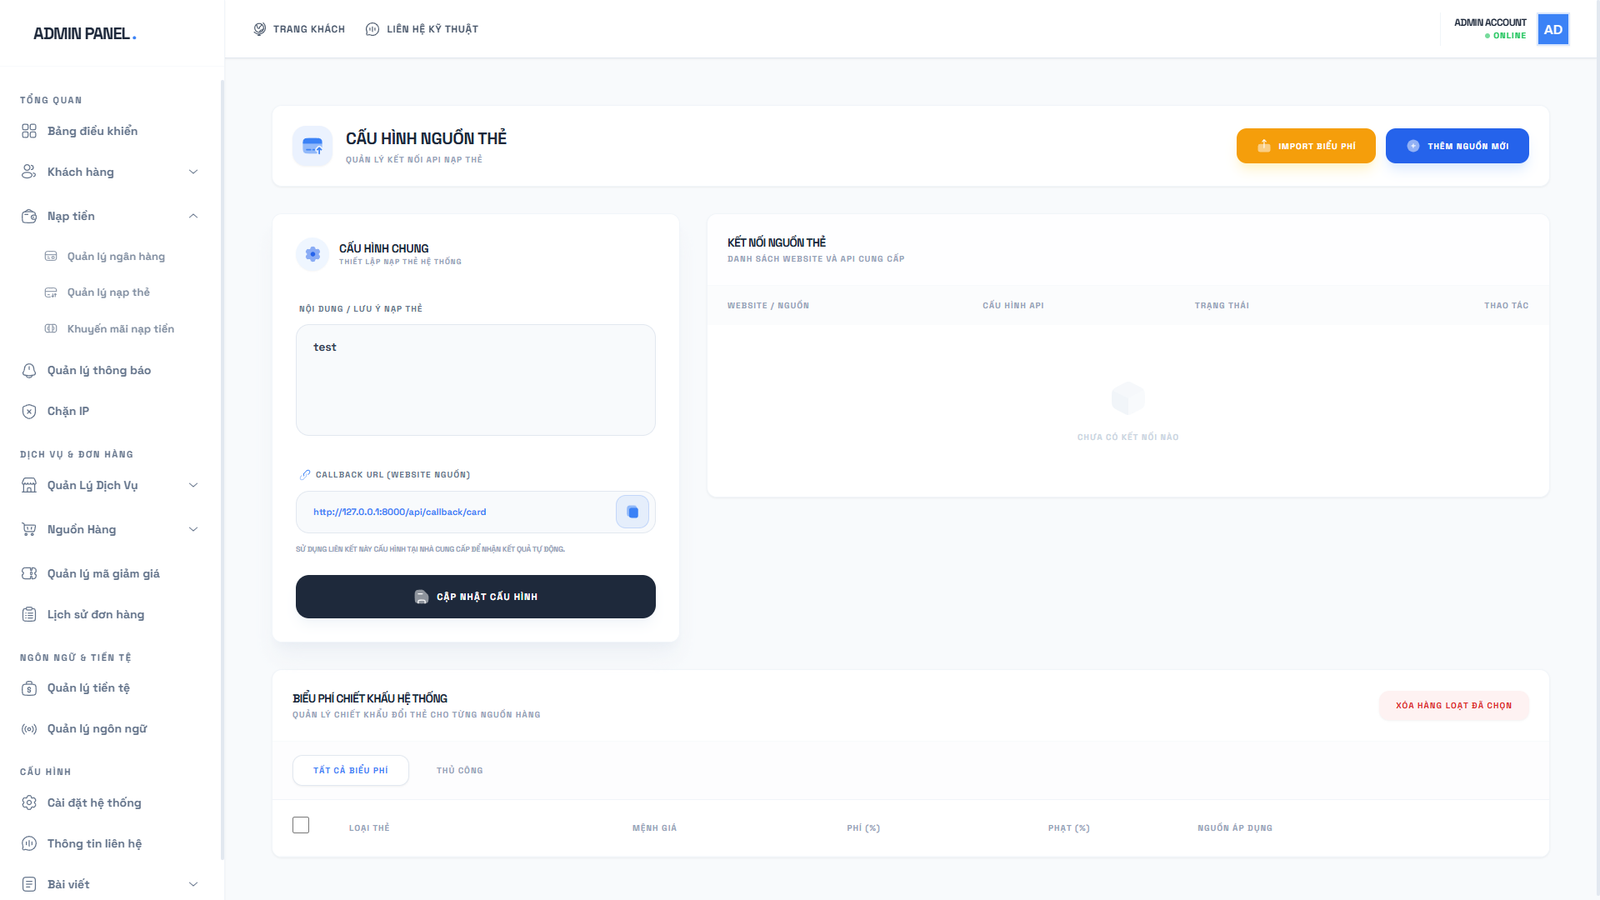This screenshot has height=900, width=1600.
Task: Click Xóa Hàng Loạt Đã Chọn
Action: [x=1454, y=705]
